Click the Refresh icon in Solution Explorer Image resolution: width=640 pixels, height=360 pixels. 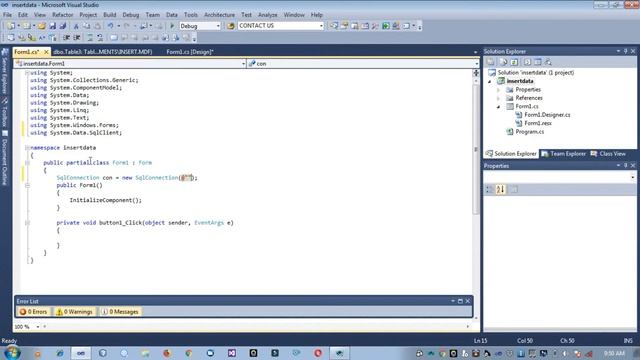click(514, 62)
